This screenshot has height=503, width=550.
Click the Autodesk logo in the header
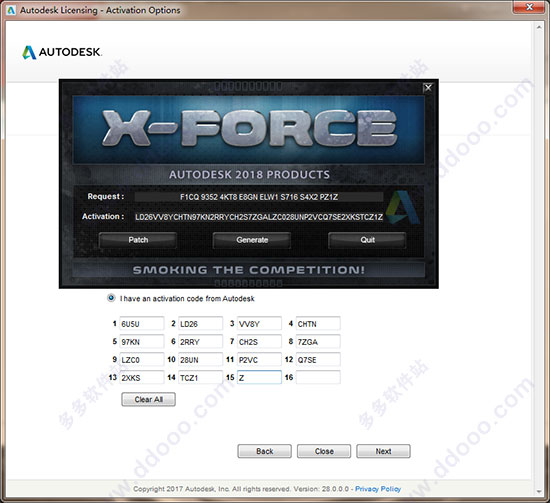click(x=62, y=52)
